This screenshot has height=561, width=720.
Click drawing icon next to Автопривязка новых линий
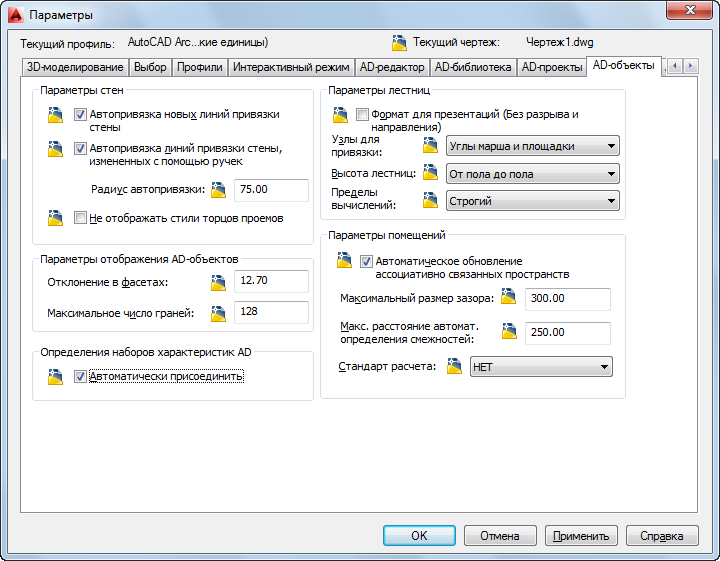point(55,115)
